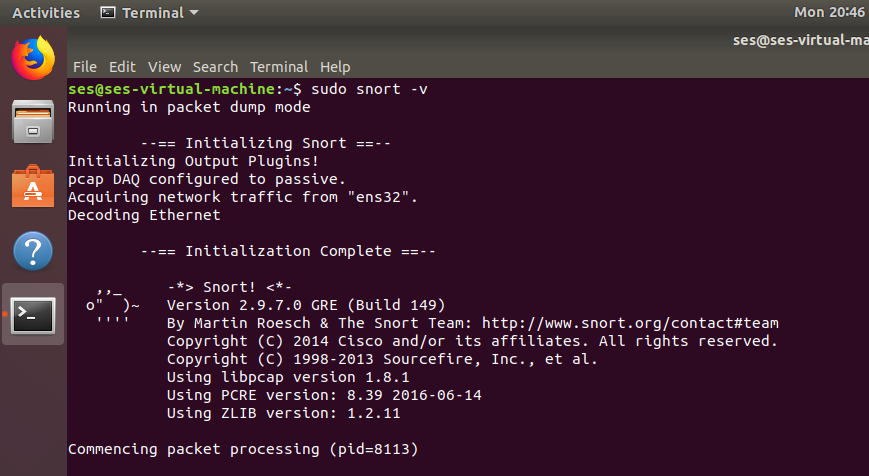Click the snort.org contact URL
Image resolution: width=869 pixels, height=476 pixels.
coord(630,323)
